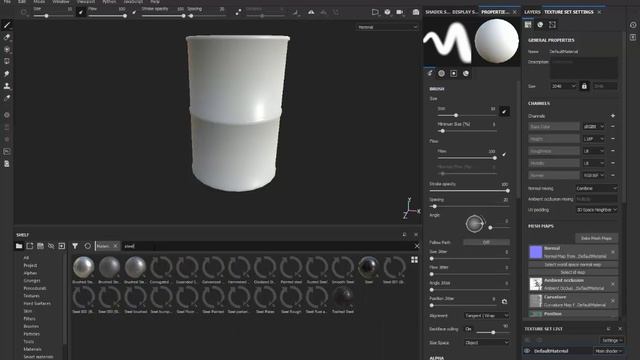Open Normal mixing Combine dropdown
640x360 pixels.
tap(596, 188)
